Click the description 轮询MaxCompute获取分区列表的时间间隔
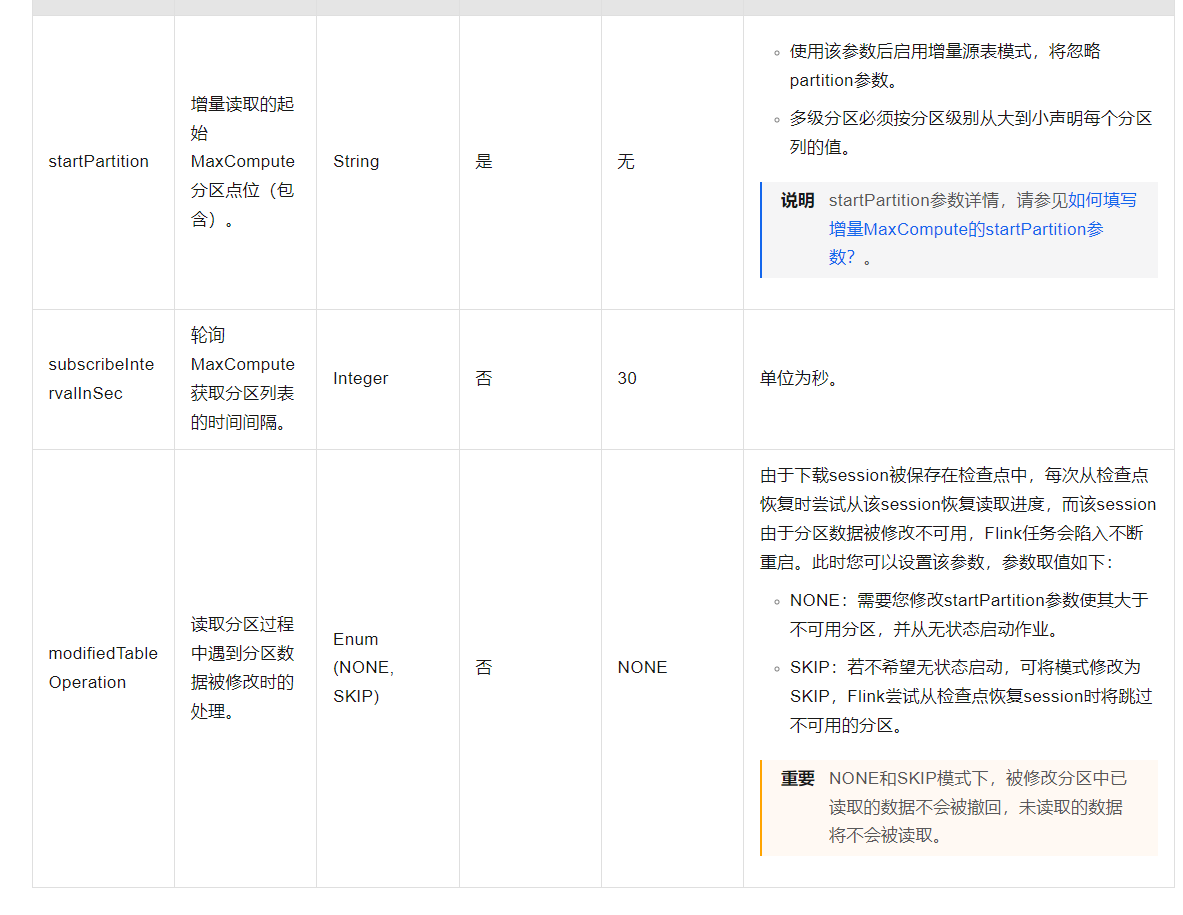 pyautogui.click(x=243, y=379)
